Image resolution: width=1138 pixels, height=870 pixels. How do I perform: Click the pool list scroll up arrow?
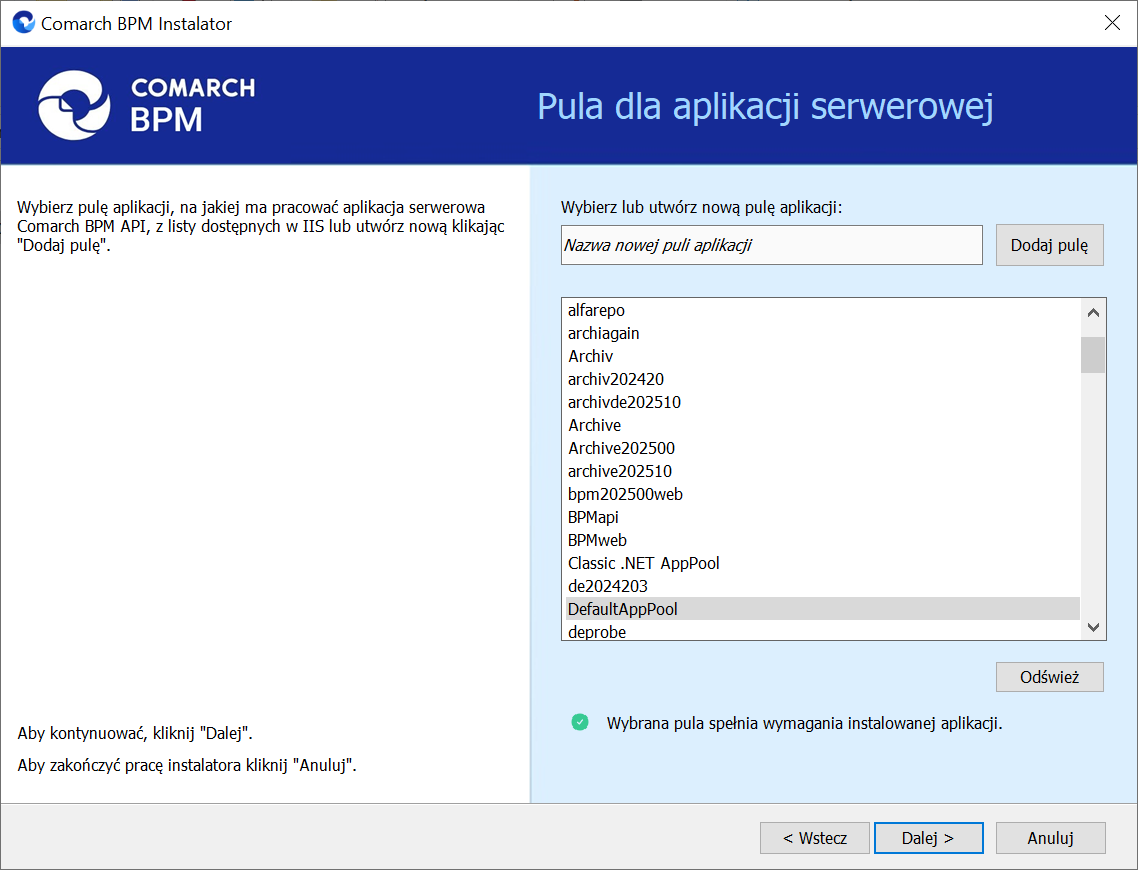[x=1093, y=313]
